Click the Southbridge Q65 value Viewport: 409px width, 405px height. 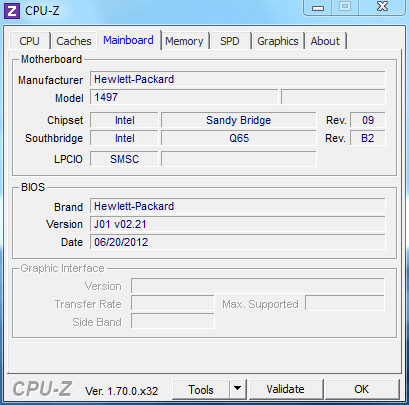click(x=239, y=138)
